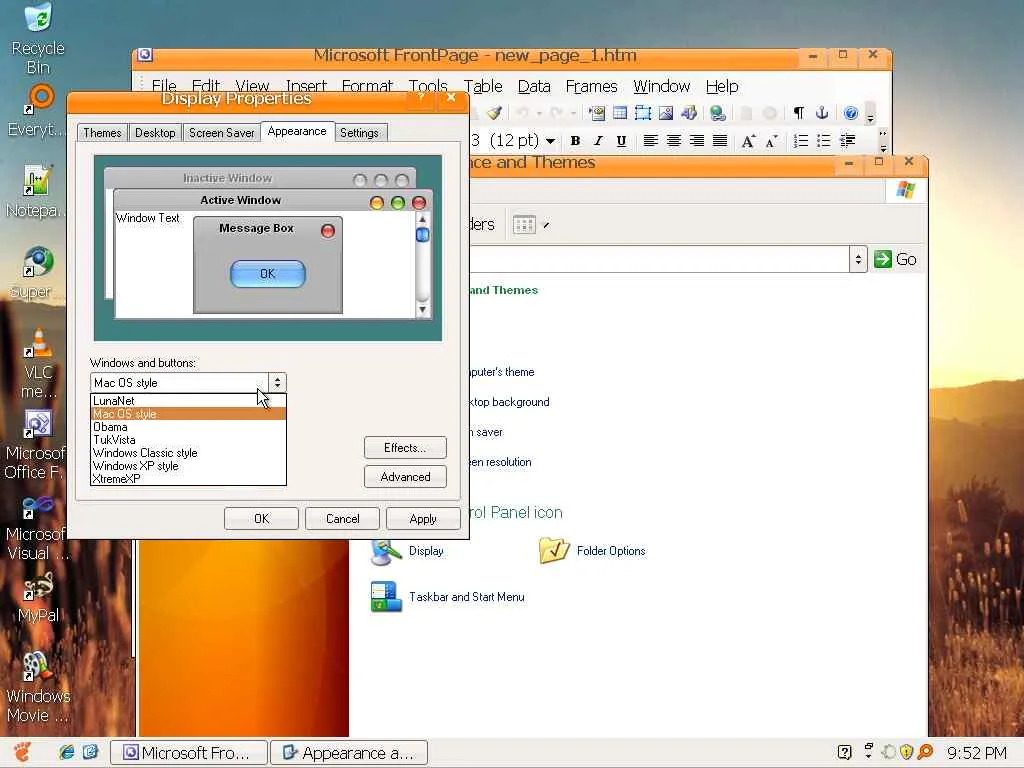The height and width of the screenshot is (768, 1024).
Task: Open the Table menu in FrontPage
Action: [x=483, y=86]
